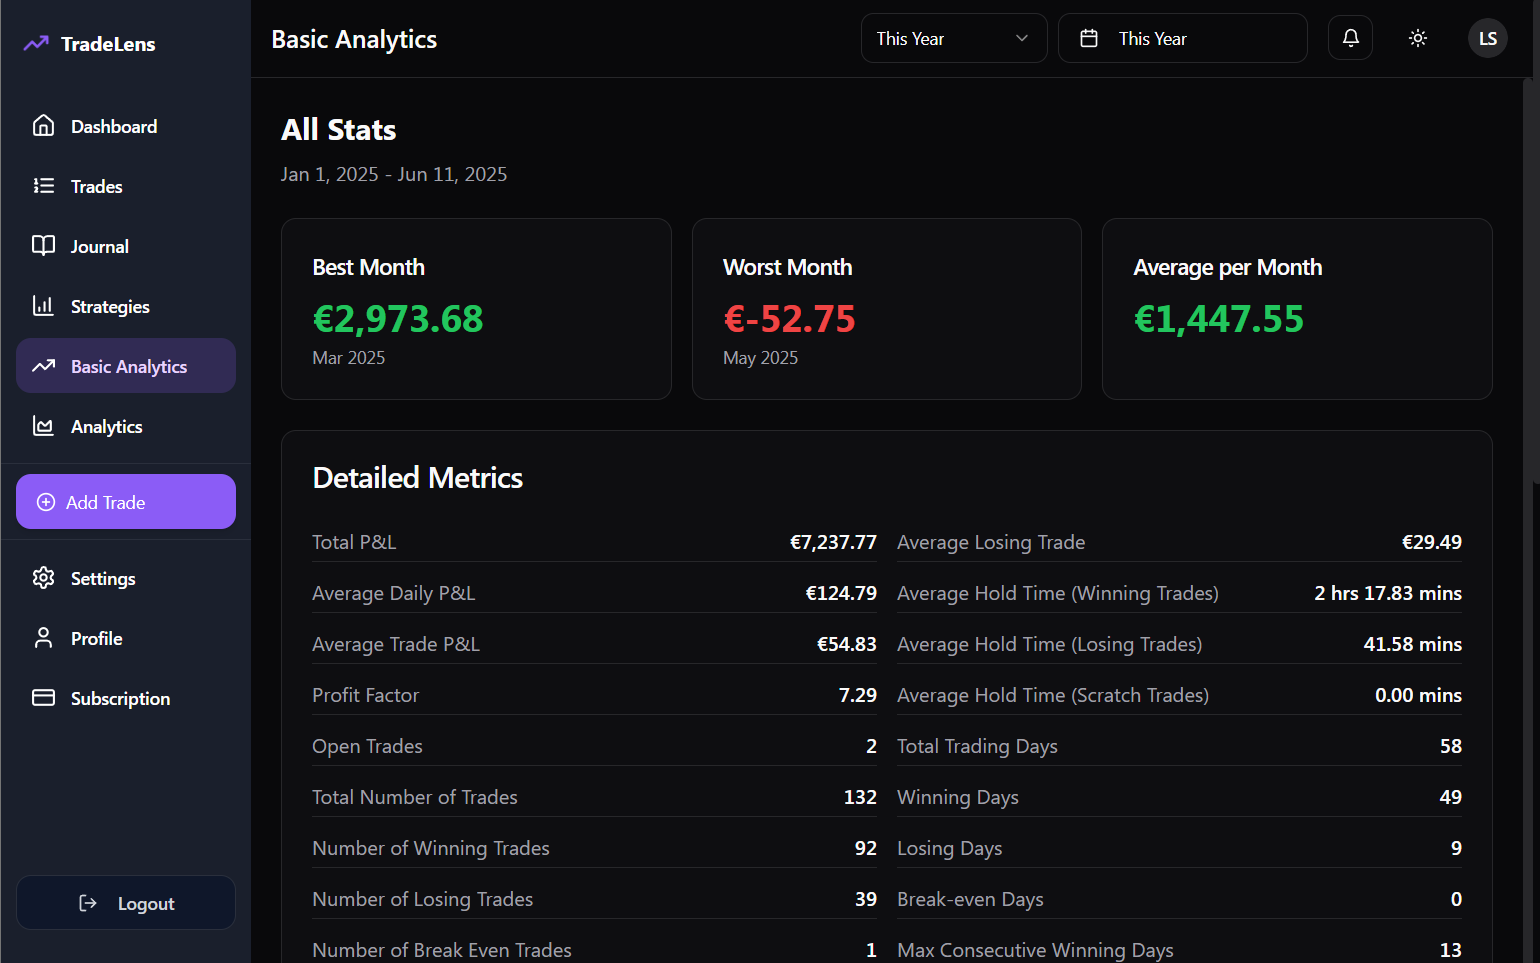
Task: Click the Strategies bar chart icon
Action: 43,306
